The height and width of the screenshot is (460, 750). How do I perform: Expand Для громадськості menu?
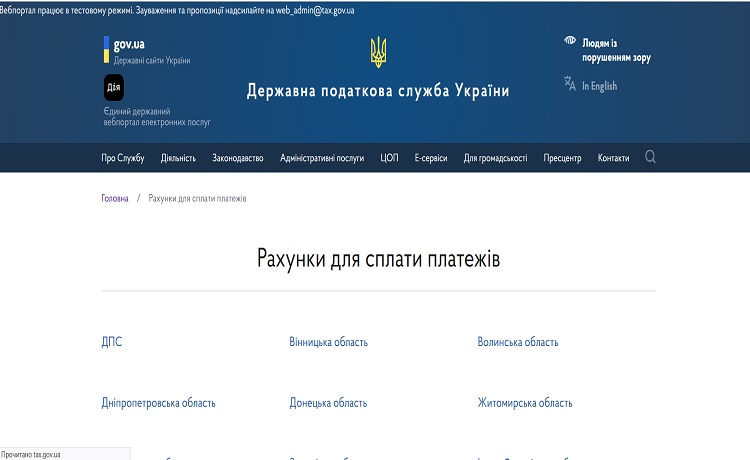[x=495, y=158]
